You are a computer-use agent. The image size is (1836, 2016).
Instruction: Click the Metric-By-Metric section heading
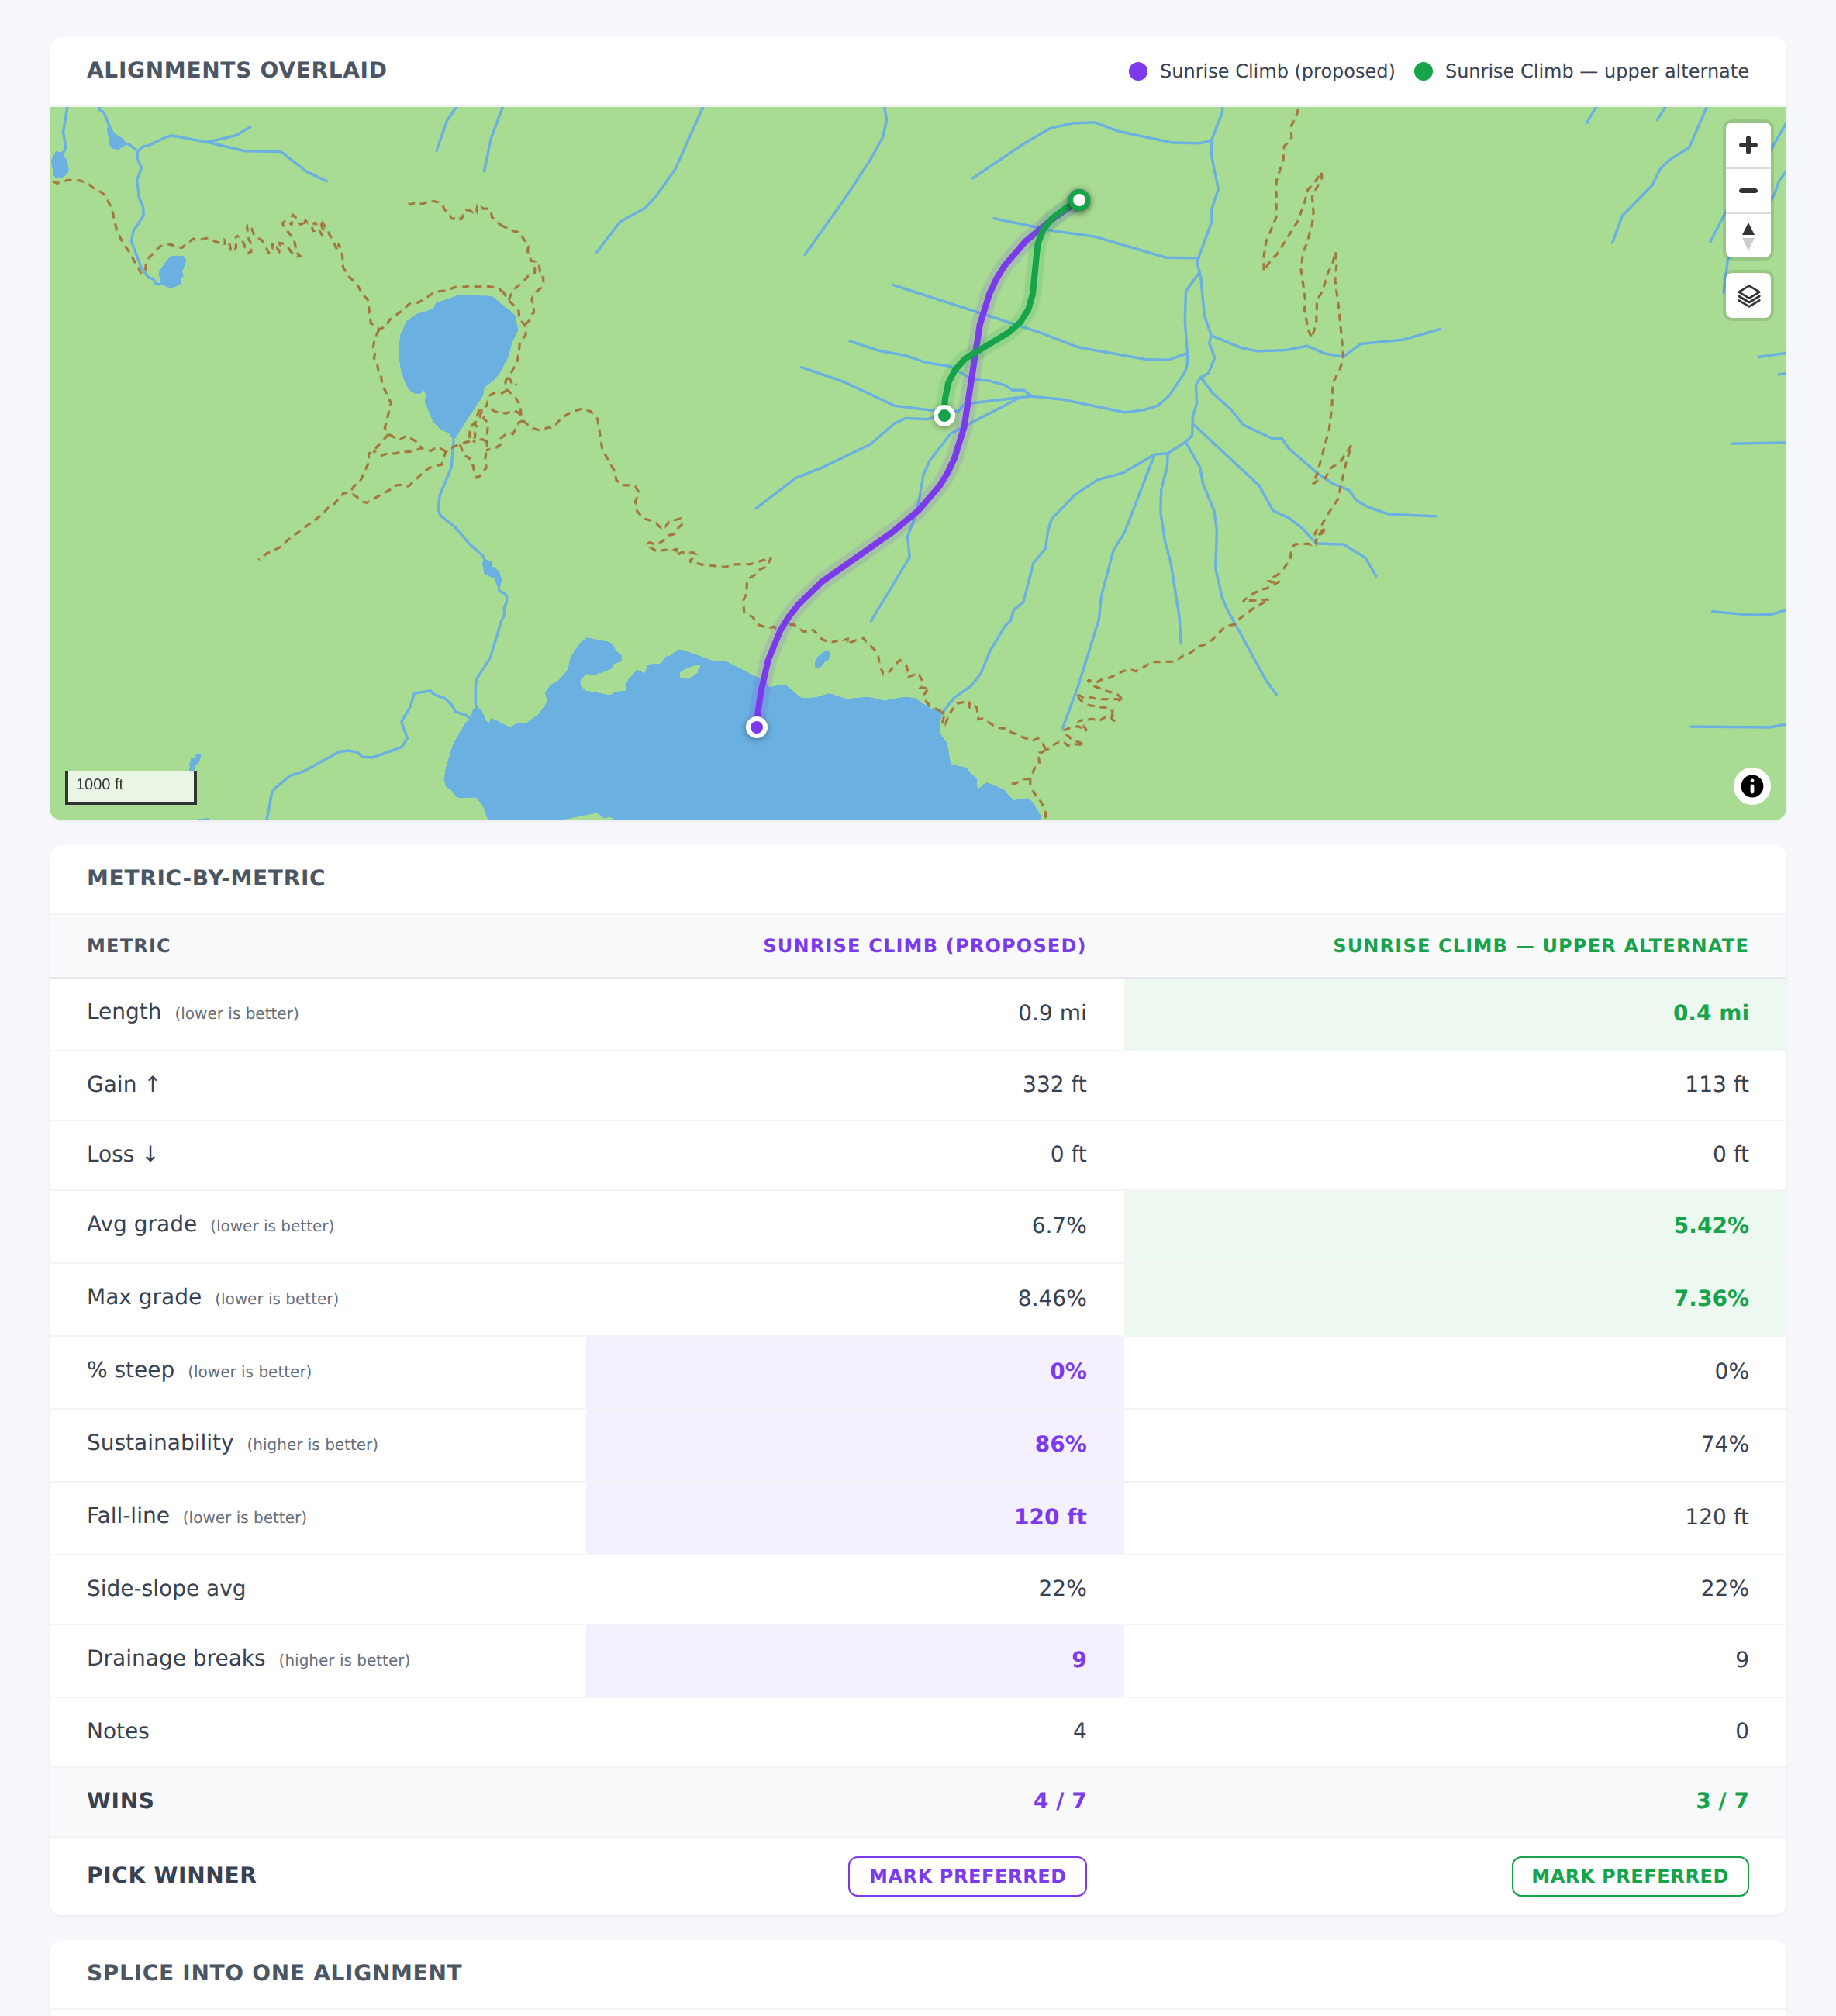tap(206, 878)
